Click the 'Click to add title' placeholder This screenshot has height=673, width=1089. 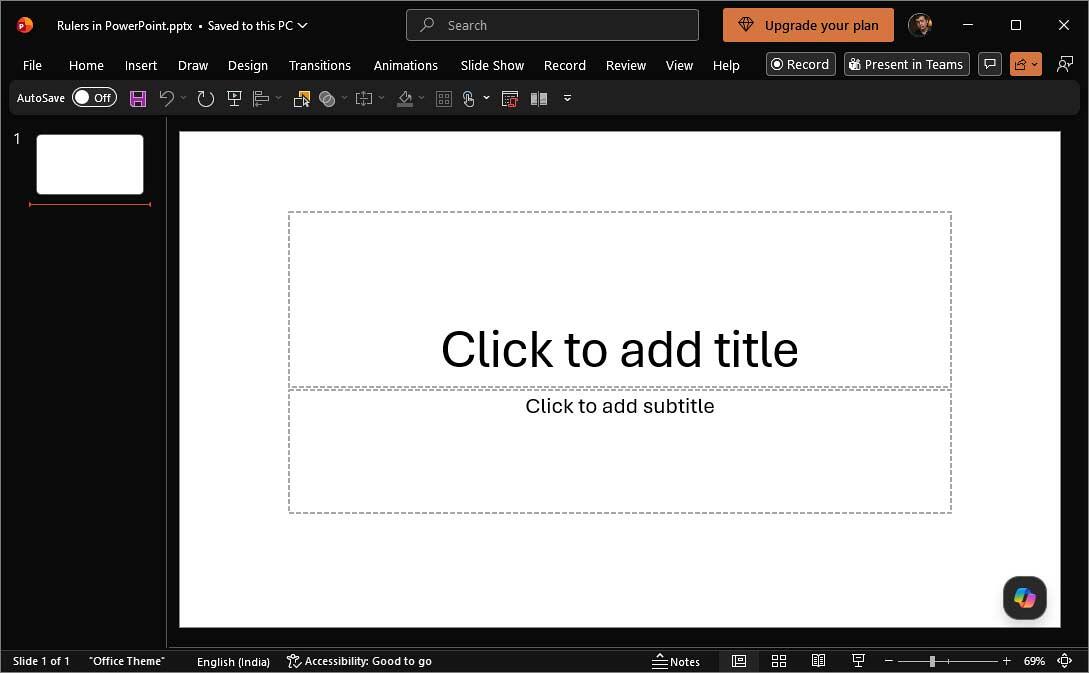pyautogui.click(x=620, y=299)
